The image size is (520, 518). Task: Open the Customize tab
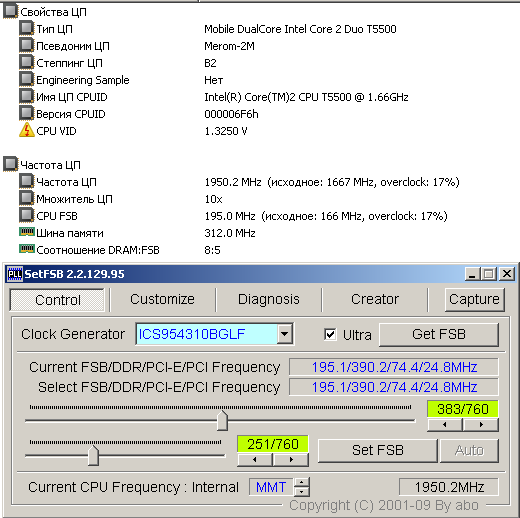(x=162, y=299)
